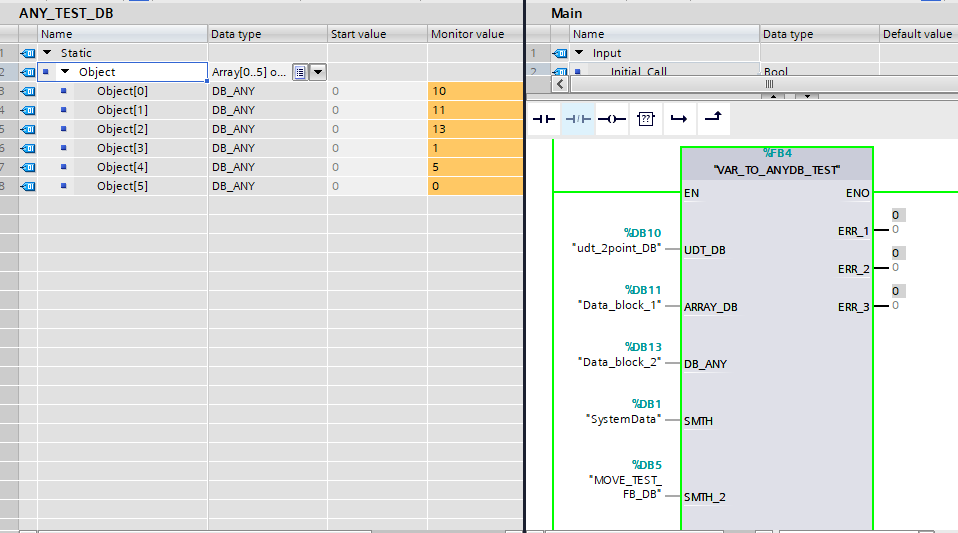Select the Object[4] name cell

click(x=122, y=167)
